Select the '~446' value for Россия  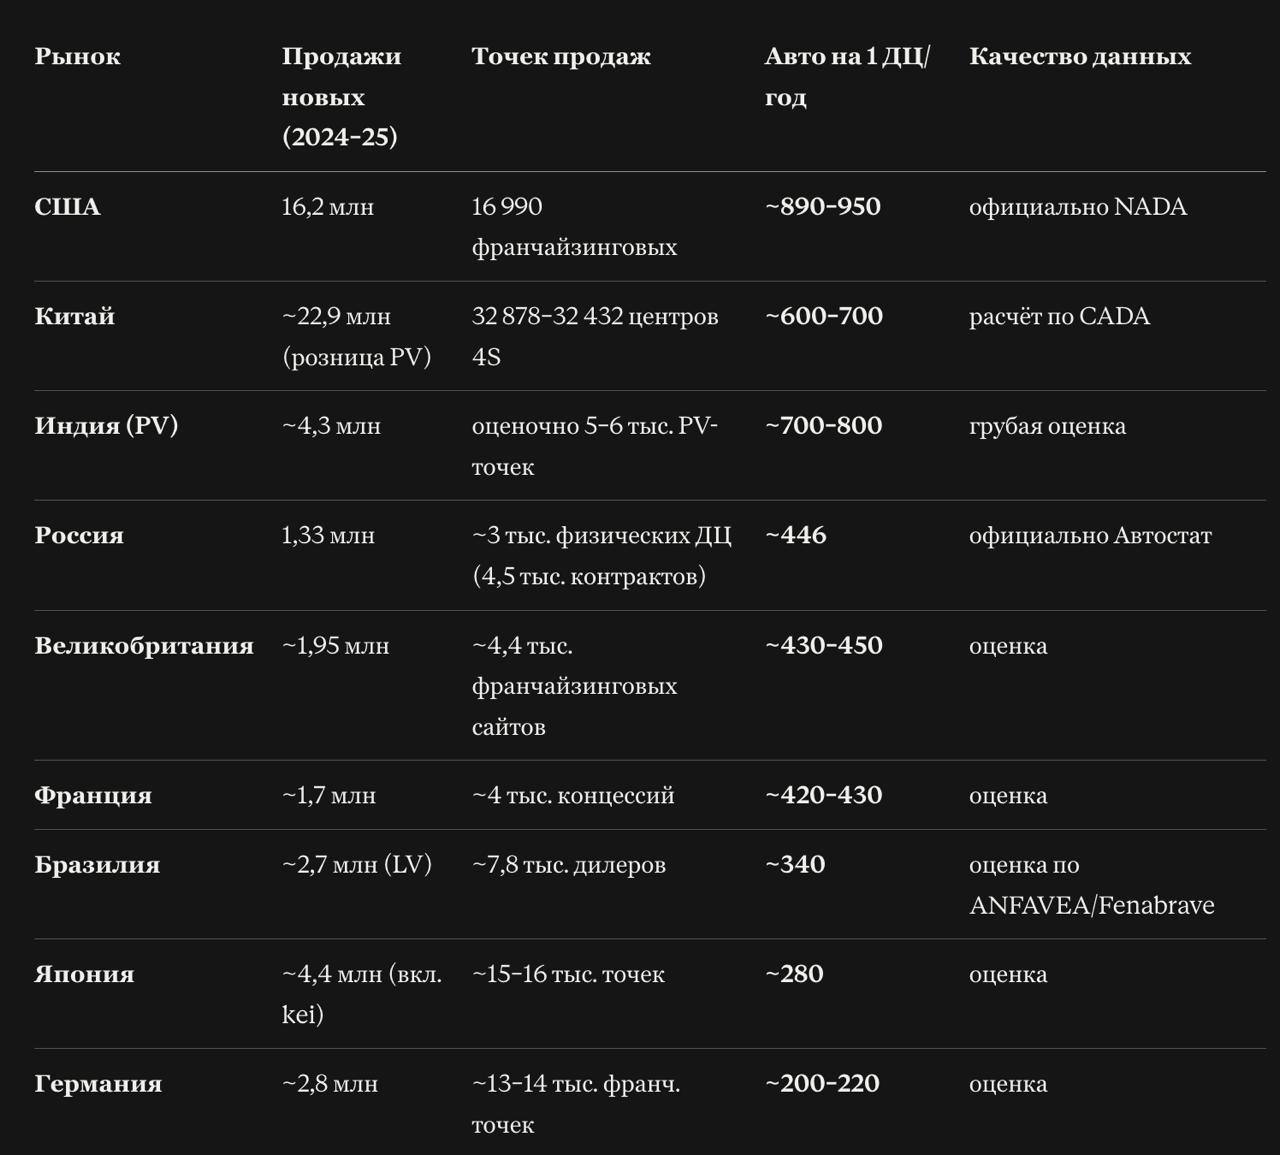(796, 535)
